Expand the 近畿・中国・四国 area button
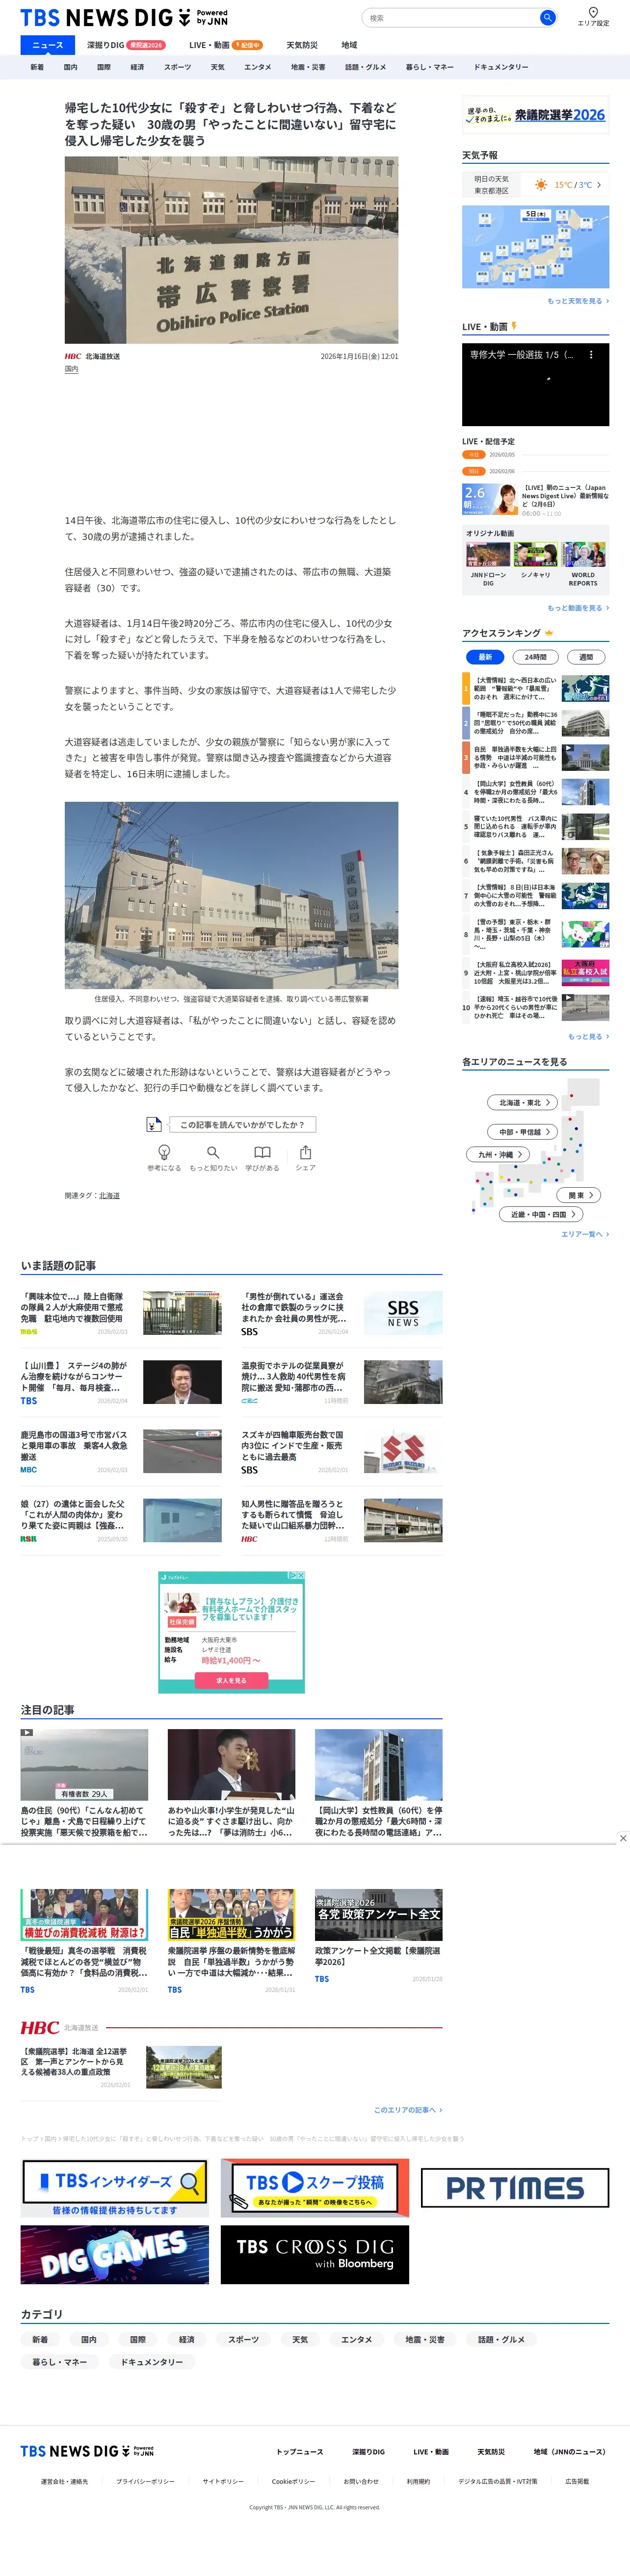The image size is (630, 2576). click(541, 1214)
